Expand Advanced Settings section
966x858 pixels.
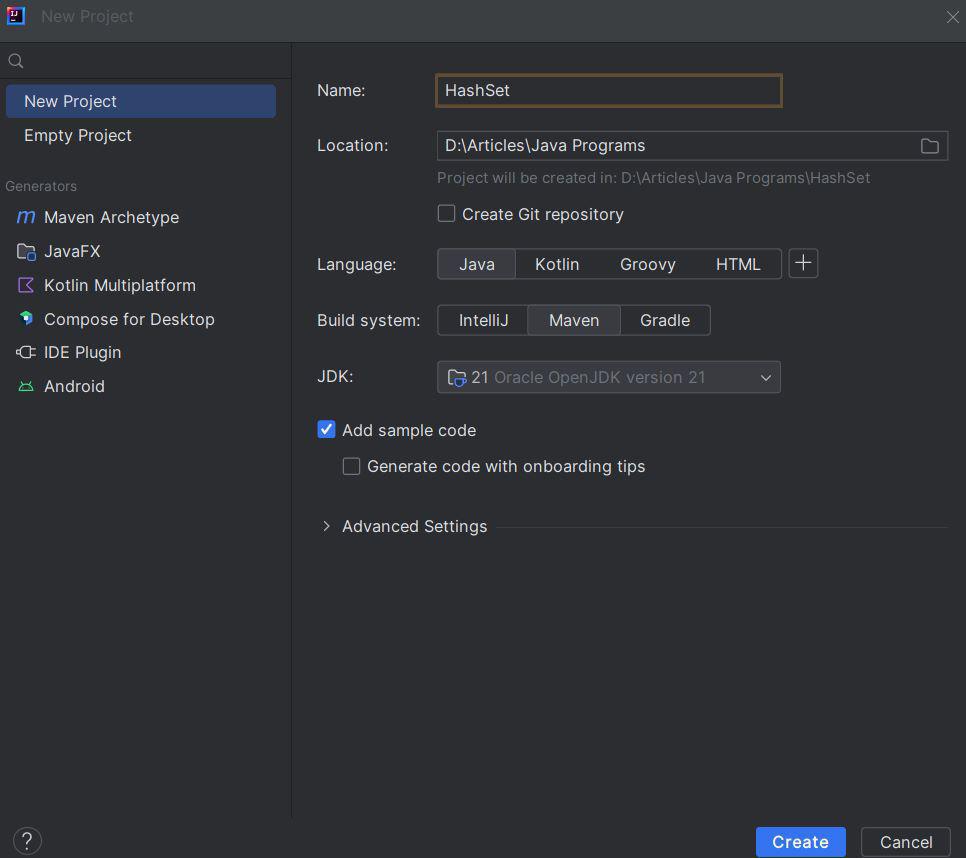tap(326, 526)
